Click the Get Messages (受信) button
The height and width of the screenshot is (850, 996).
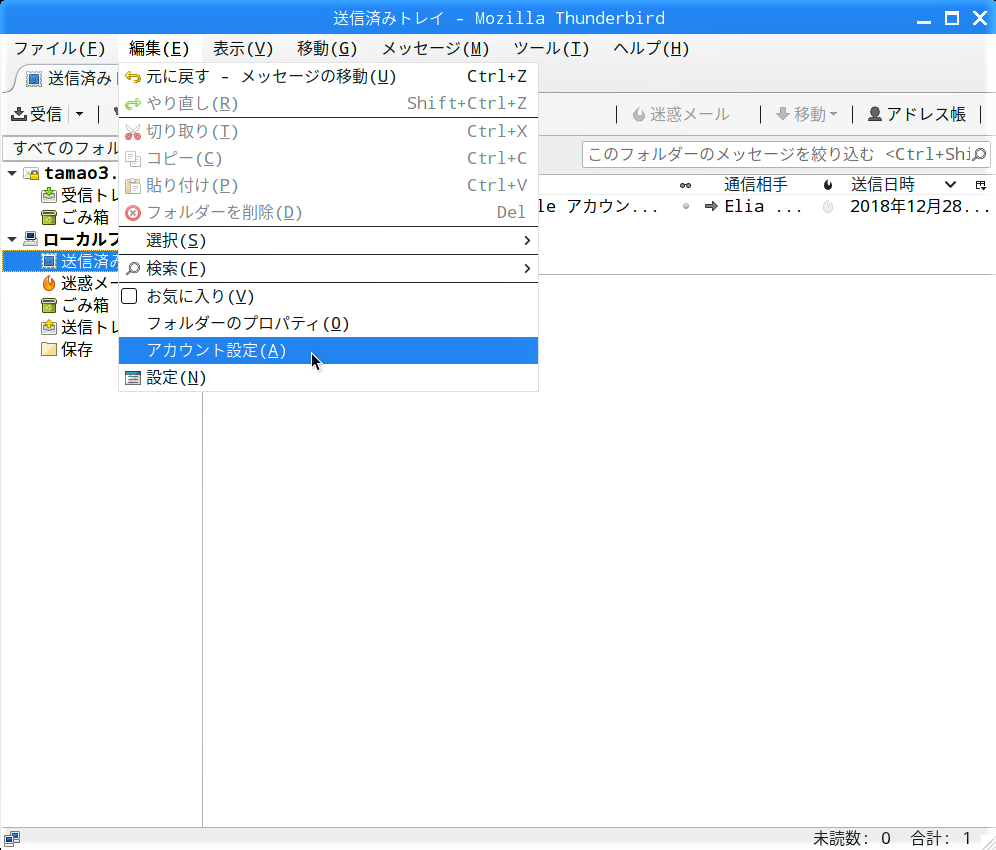pos(37,114)
